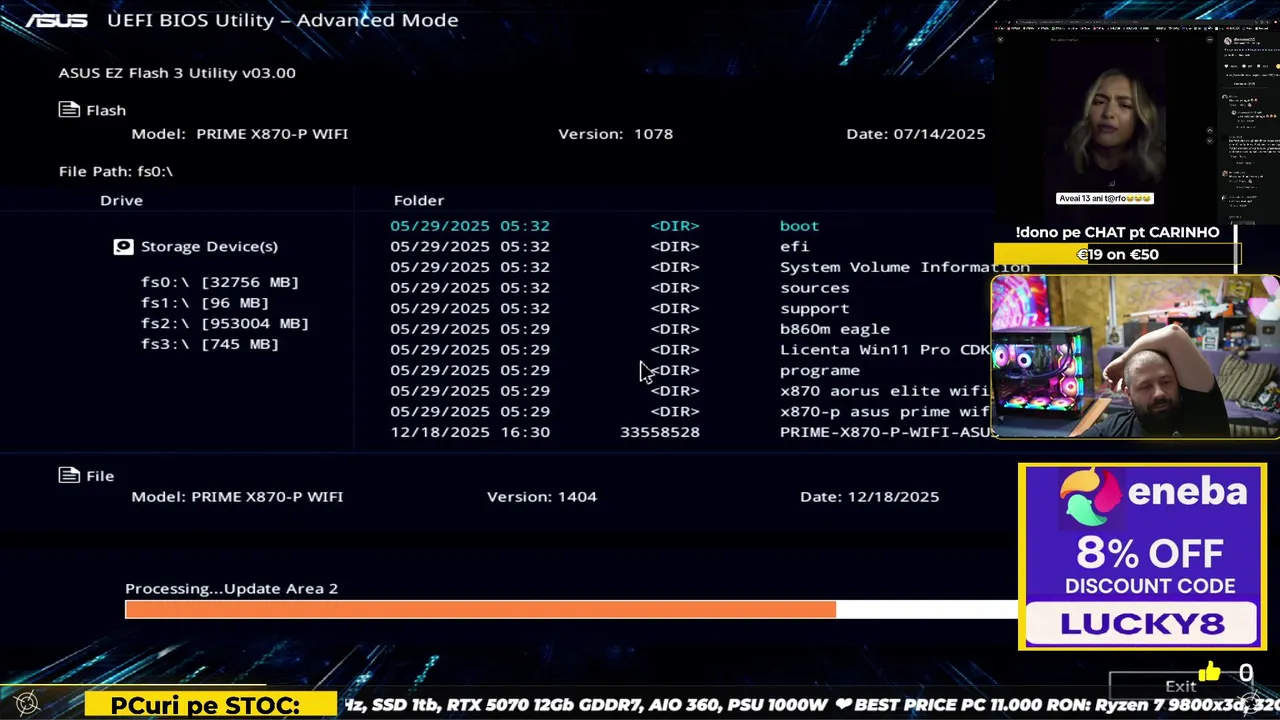Click File Version 1404 text
Viewport: 1280px width, 720px height.
click(542, 496)
